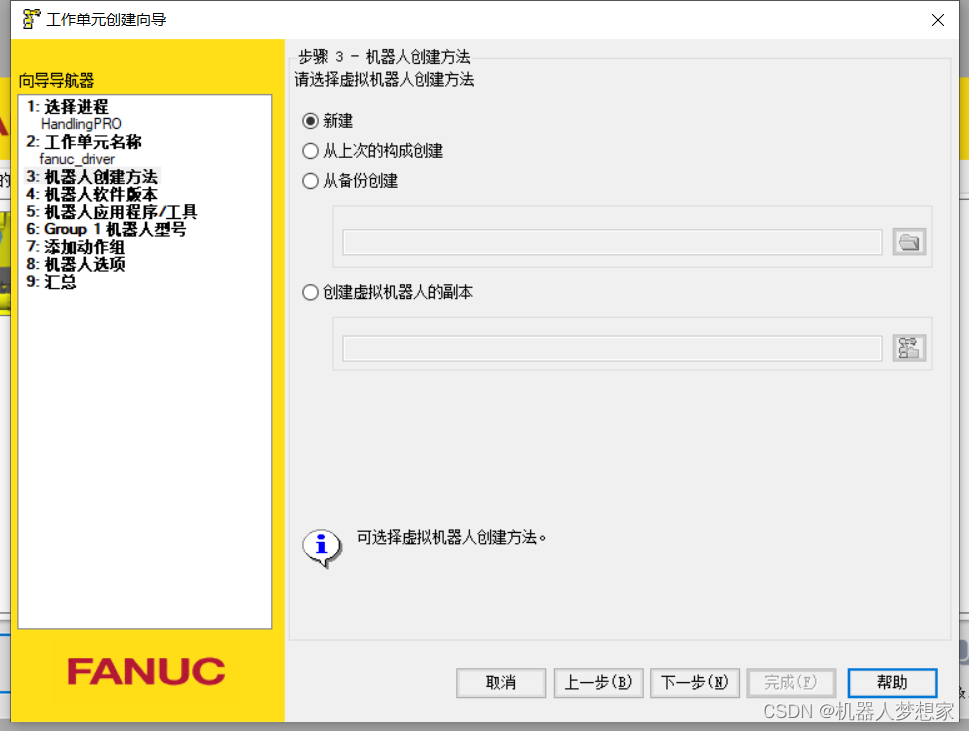Click the virtual robot copy browse icon
969x731 pixels.
909,348
